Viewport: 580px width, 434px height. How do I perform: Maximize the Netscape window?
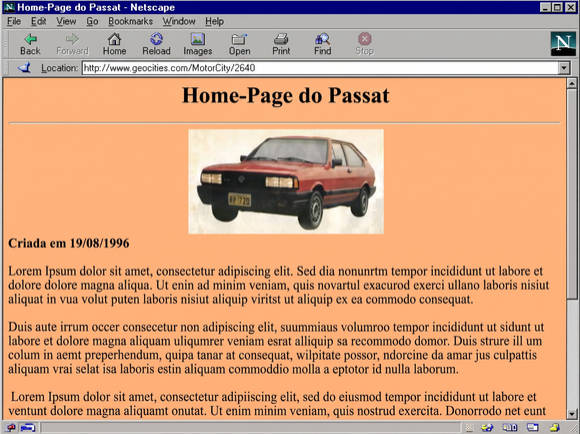pyautogui.click(x=557, y=7)
